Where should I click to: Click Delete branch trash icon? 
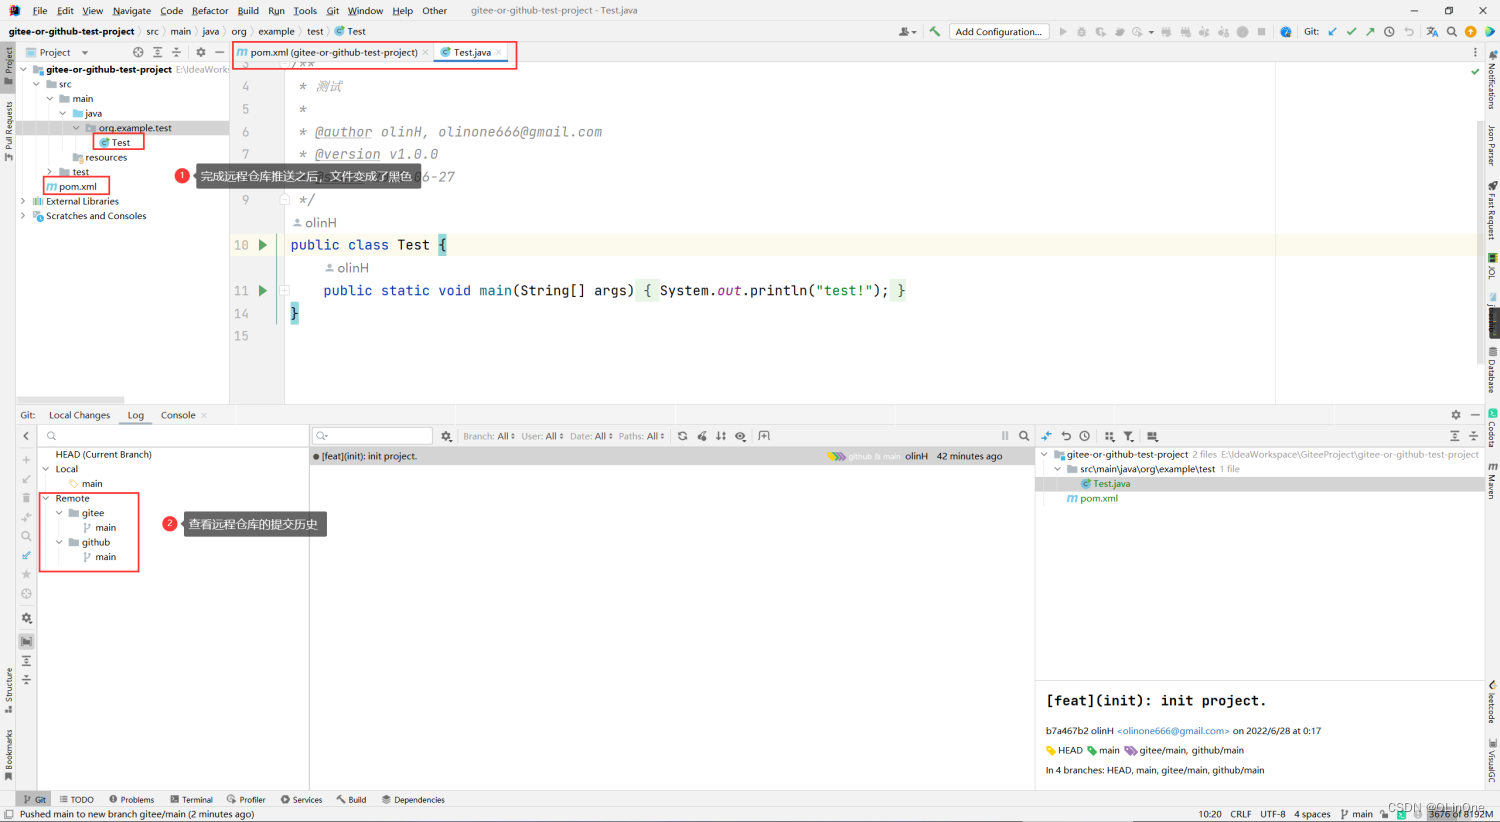(x=26, y=498)
